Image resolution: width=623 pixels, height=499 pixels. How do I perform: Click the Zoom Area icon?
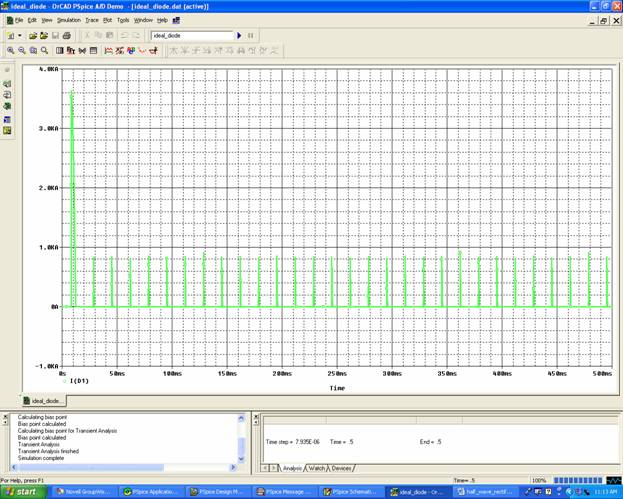pyautogui.click(x=33, y=50)
